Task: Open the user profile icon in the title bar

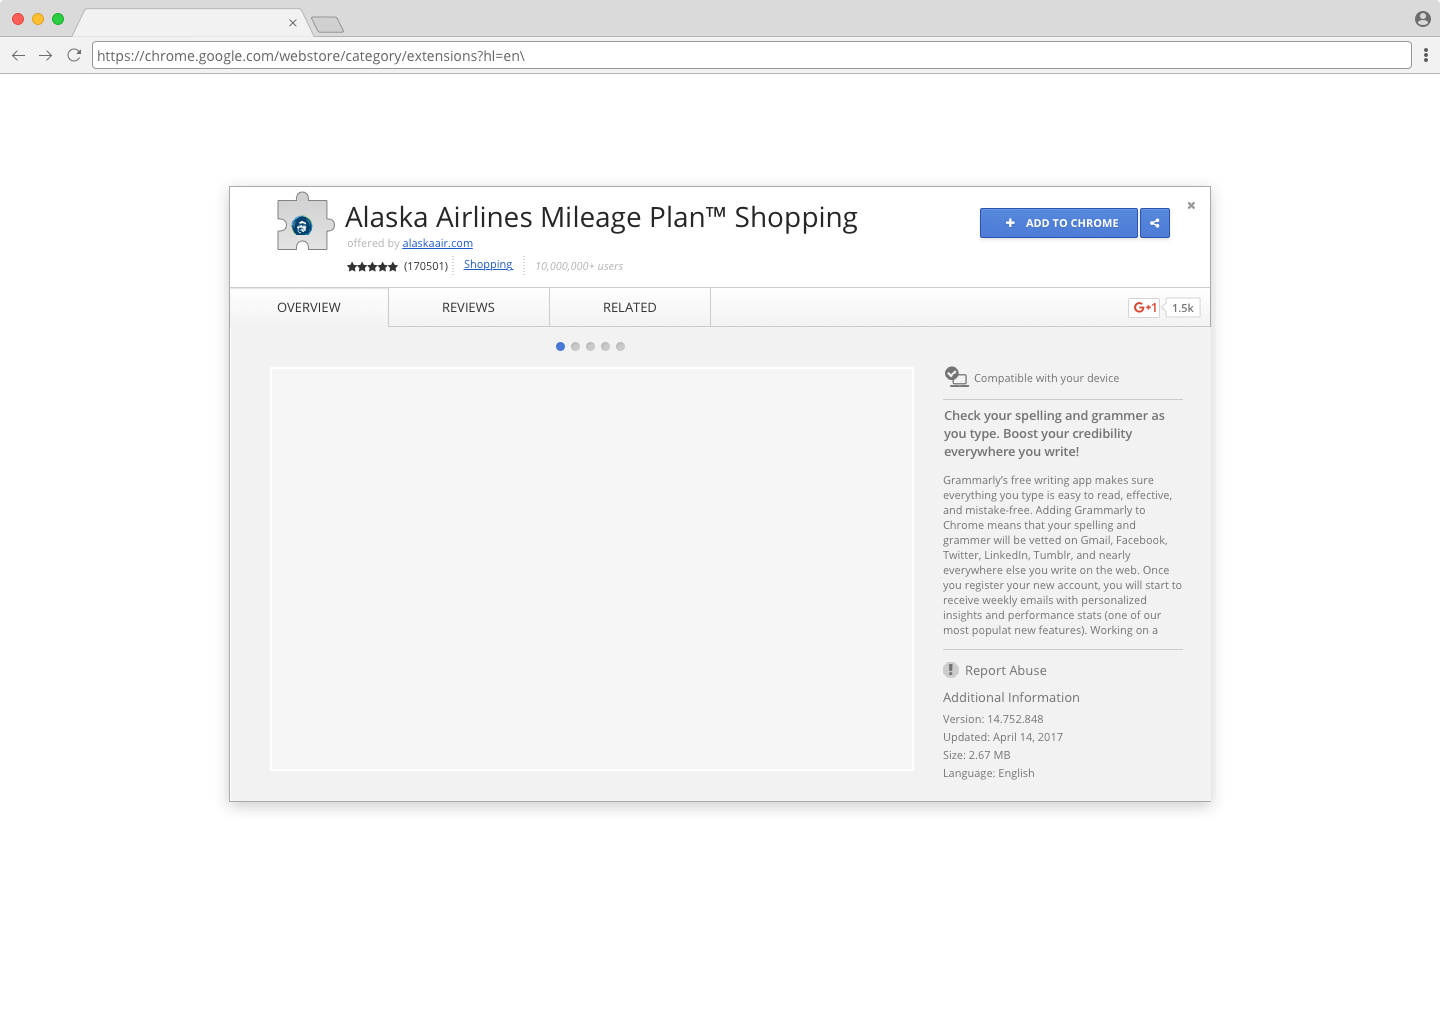Action: 1423,19
